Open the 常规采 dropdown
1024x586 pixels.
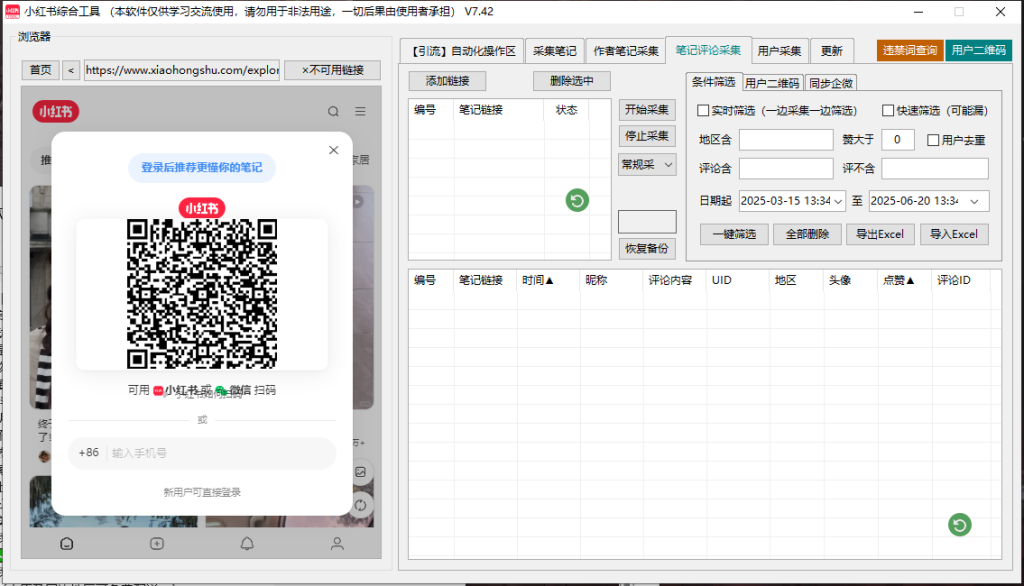647,164
